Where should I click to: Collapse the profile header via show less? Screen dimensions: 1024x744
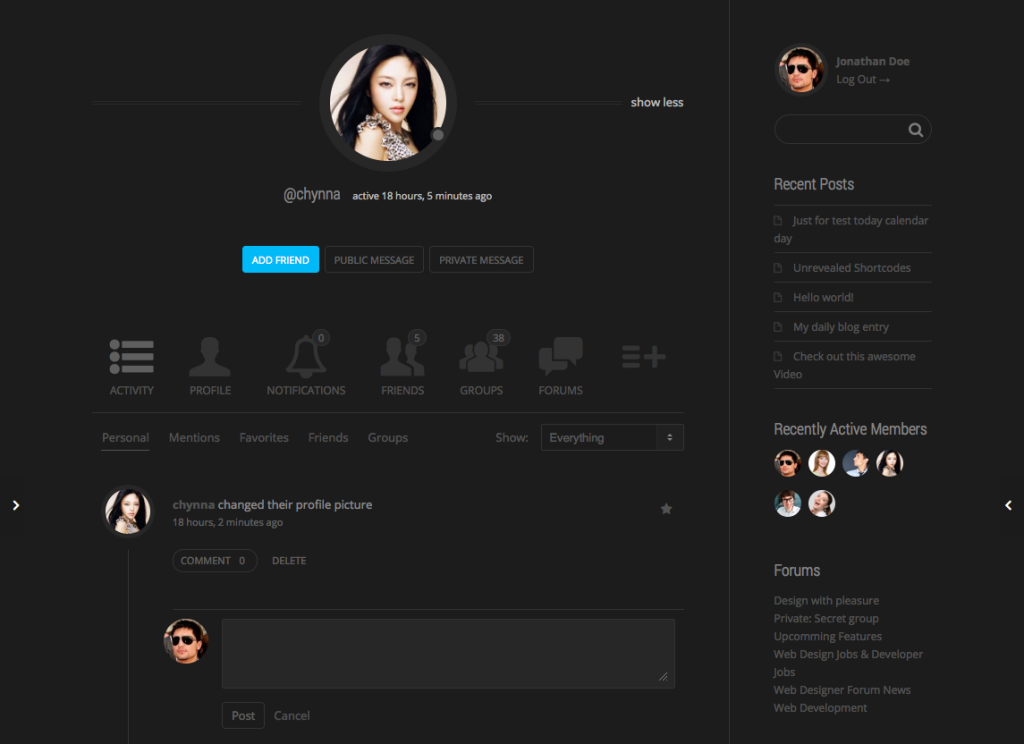point(656,102)
